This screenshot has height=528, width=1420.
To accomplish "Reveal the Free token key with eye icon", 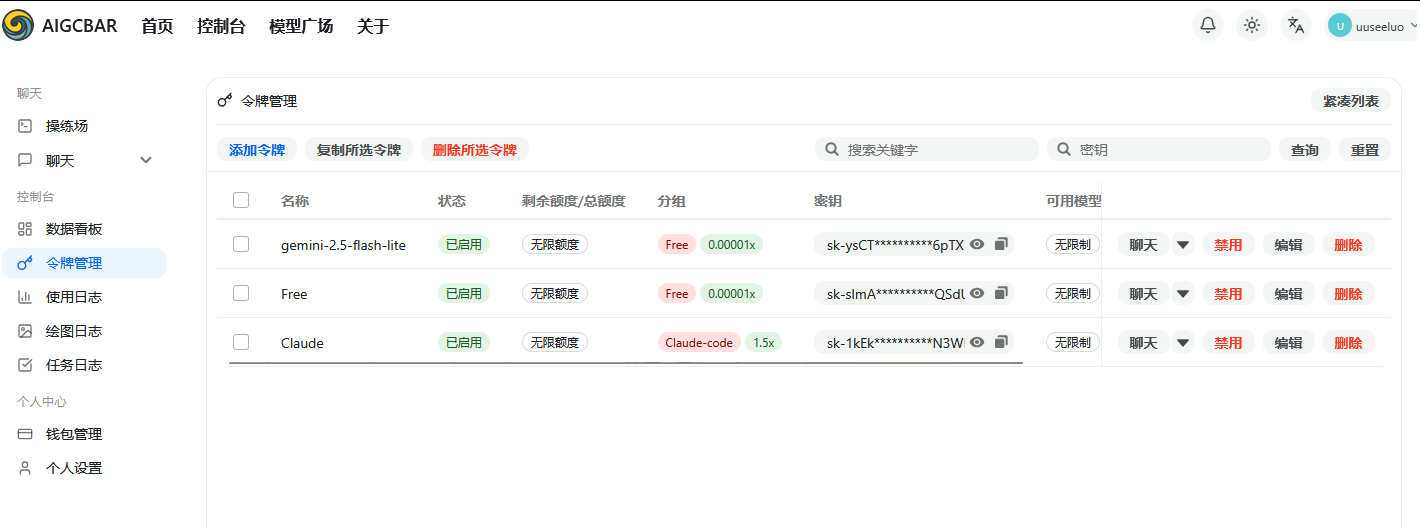I will [x=977, y=293].
